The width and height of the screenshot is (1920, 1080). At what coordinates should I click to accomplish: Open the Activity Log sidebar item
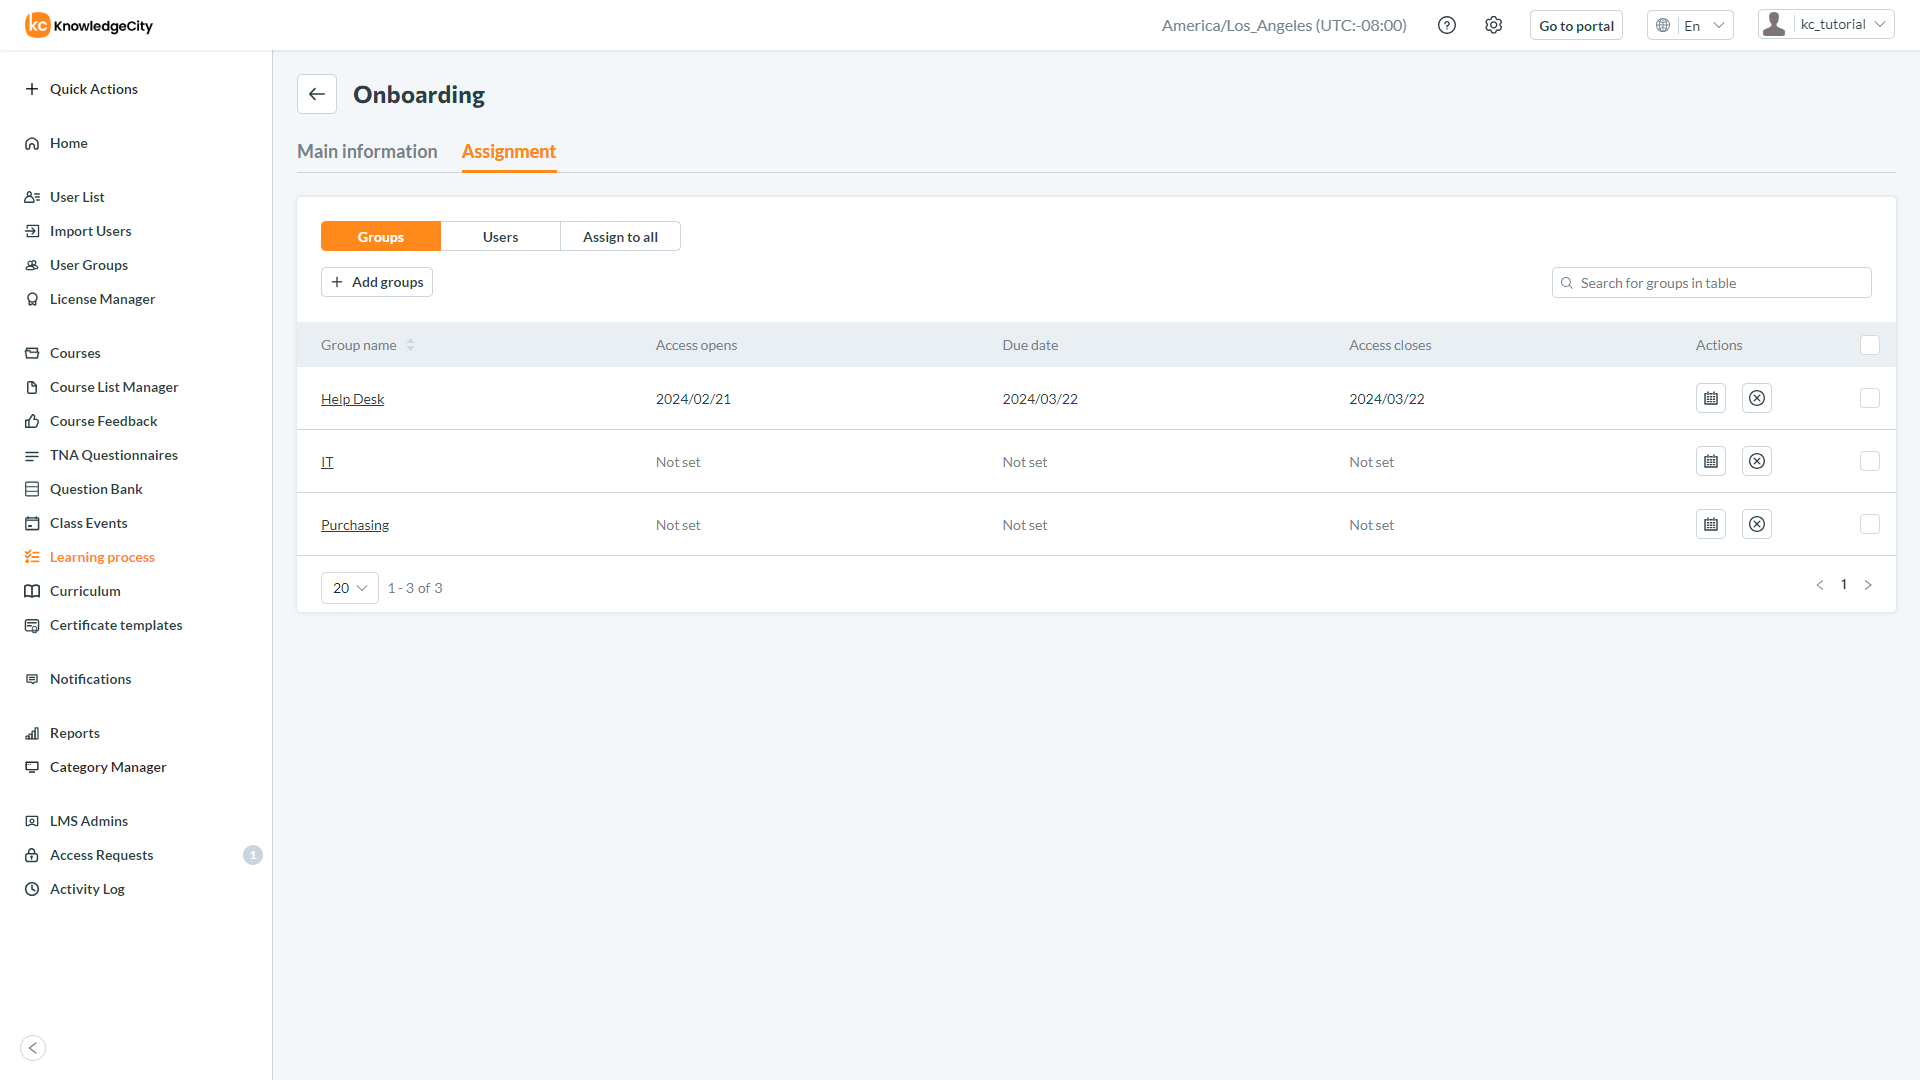[87, 889]
